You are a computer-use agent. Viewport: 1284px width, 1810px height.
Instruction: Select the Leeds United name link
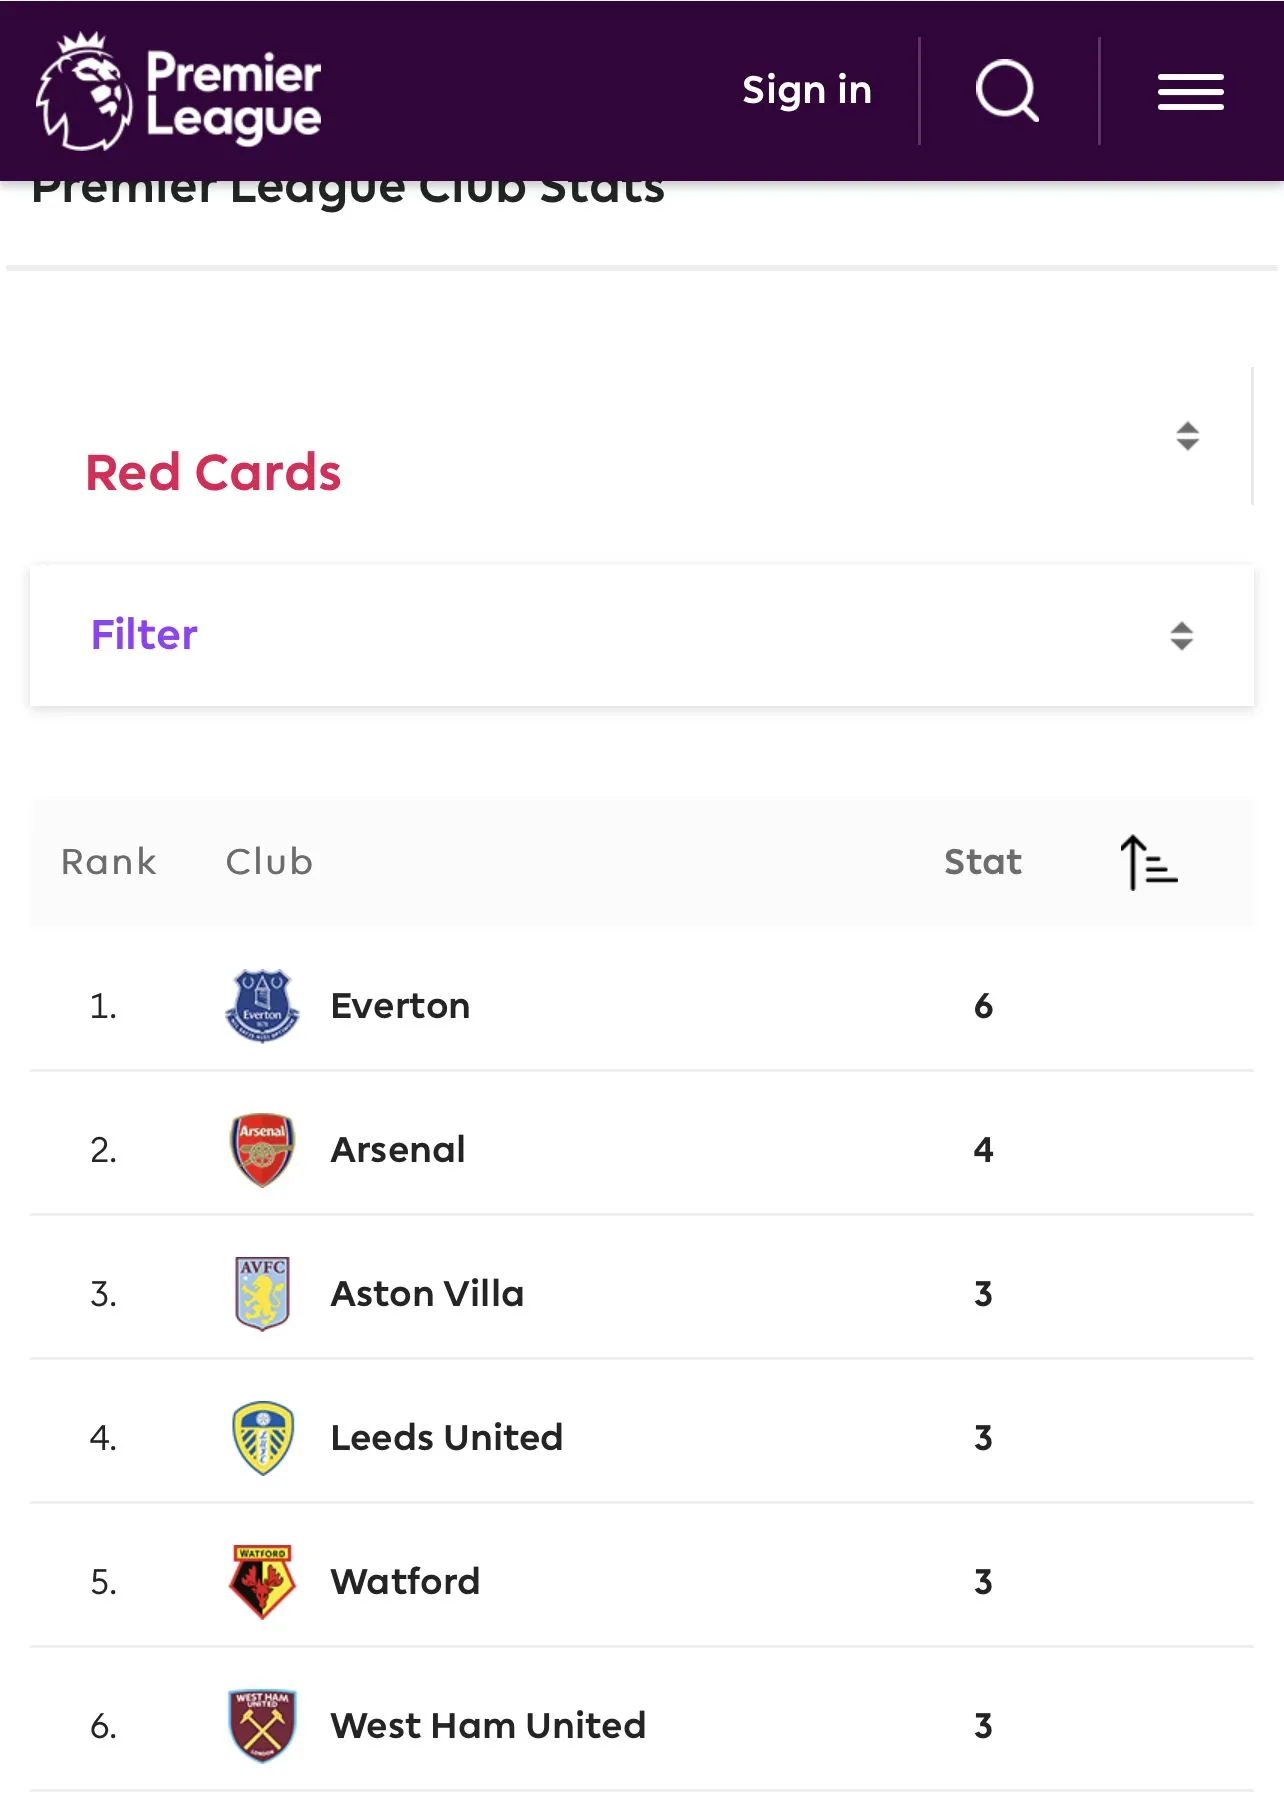pyautogui.click(x=446, y=1438)
